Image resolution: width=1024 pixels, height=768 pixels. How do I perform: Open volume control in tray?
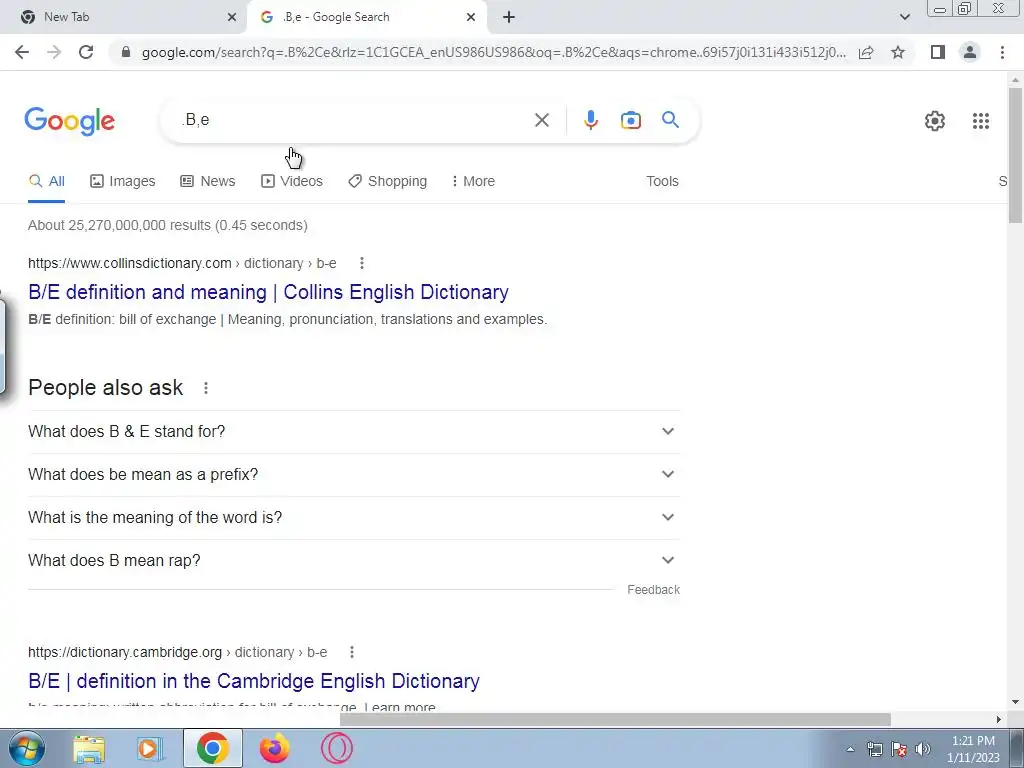coord(923,749)
